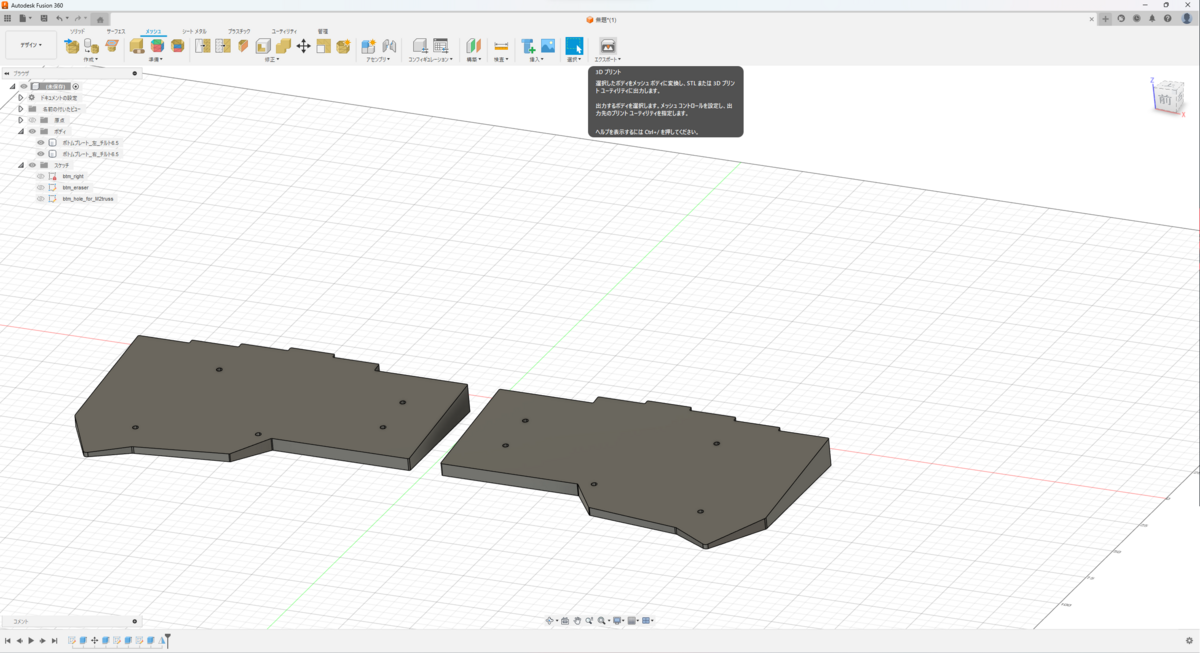
Task: Select the Measure inspect icon
Action: [x=501, y=46]
